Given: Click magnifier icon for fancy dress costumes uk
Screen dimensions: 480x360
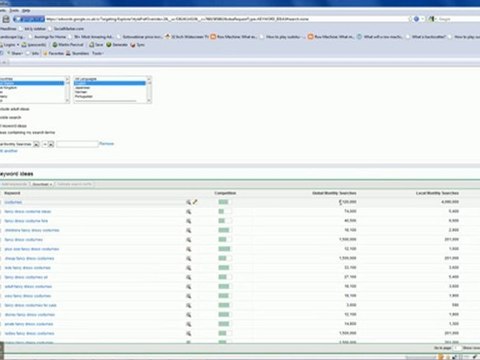Looking at the screenshot, I should 189,277.
